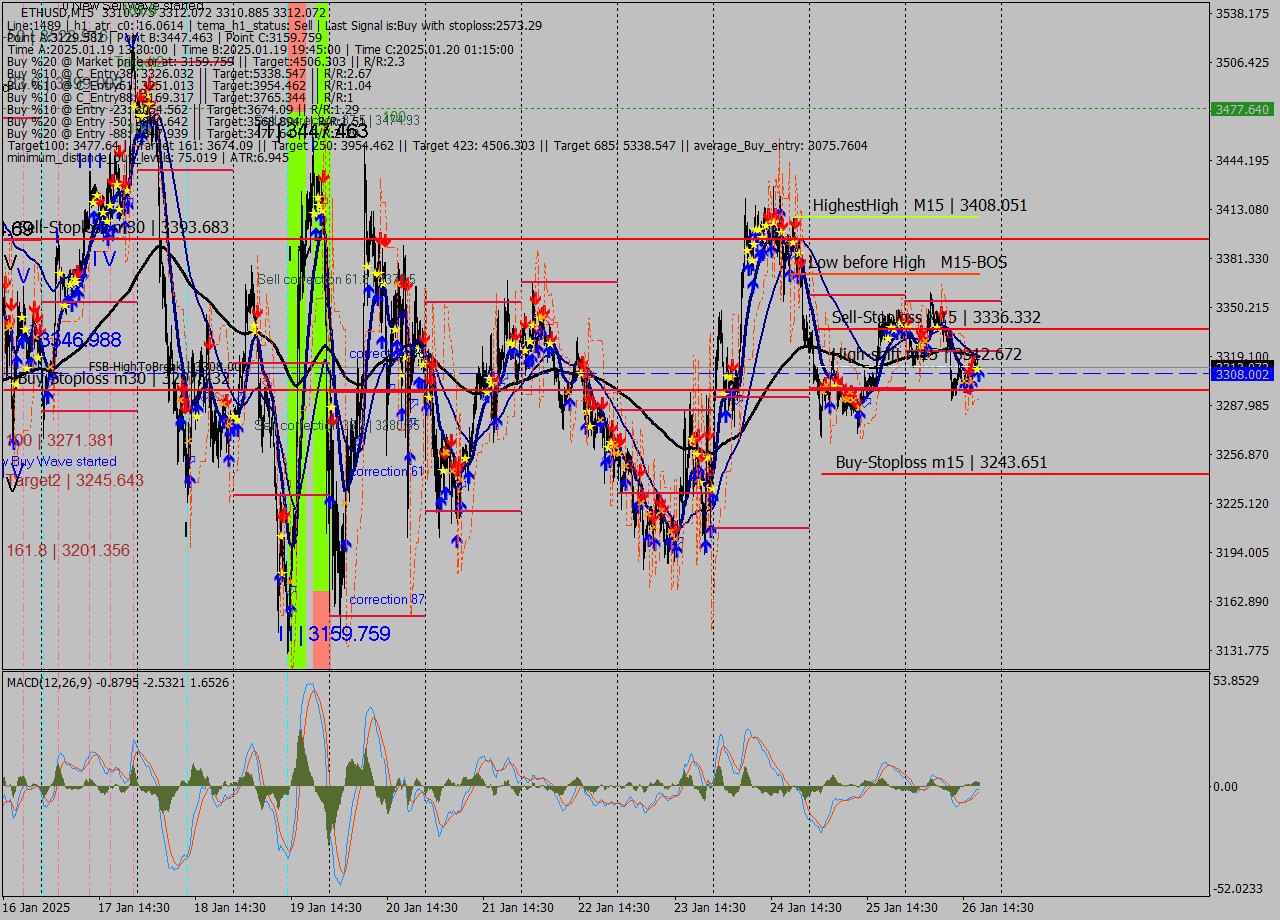Image resolution: width=1280 pixels, height=920 pixels.
Task: Select the 3350.215 price axis value
Action: click(1240, 307)
